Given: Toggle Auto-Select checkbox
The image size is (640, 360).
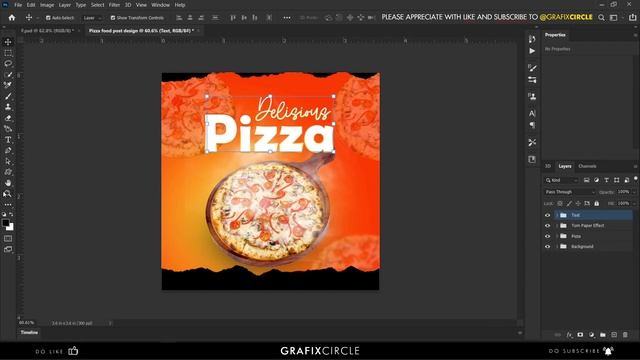Looking at the screenshot, I should coord(48,18).
